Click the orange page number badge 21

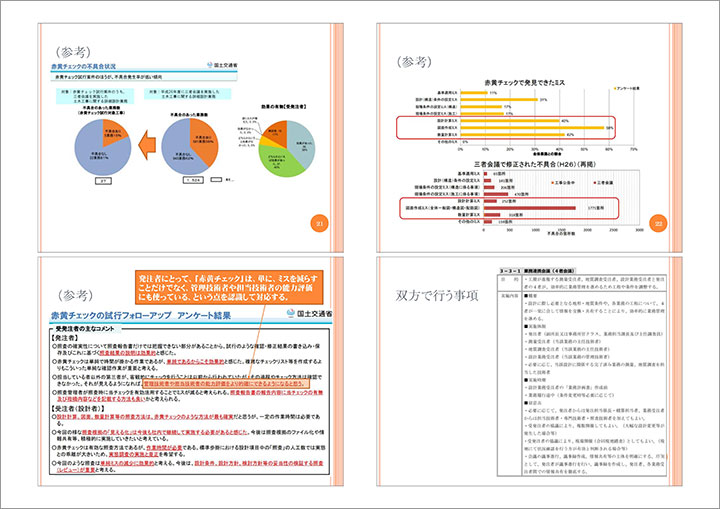click(x=320, y=223)
